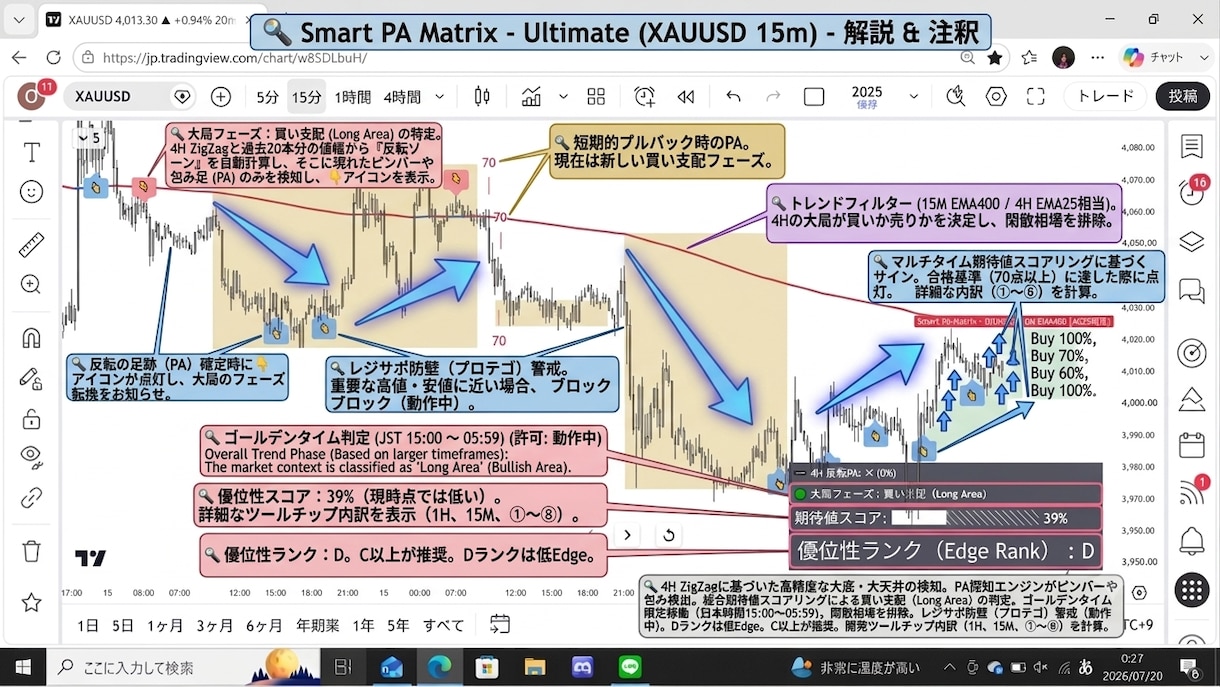
Task: Show hidden Windows tray icons
Action: (x=949, y=667)
